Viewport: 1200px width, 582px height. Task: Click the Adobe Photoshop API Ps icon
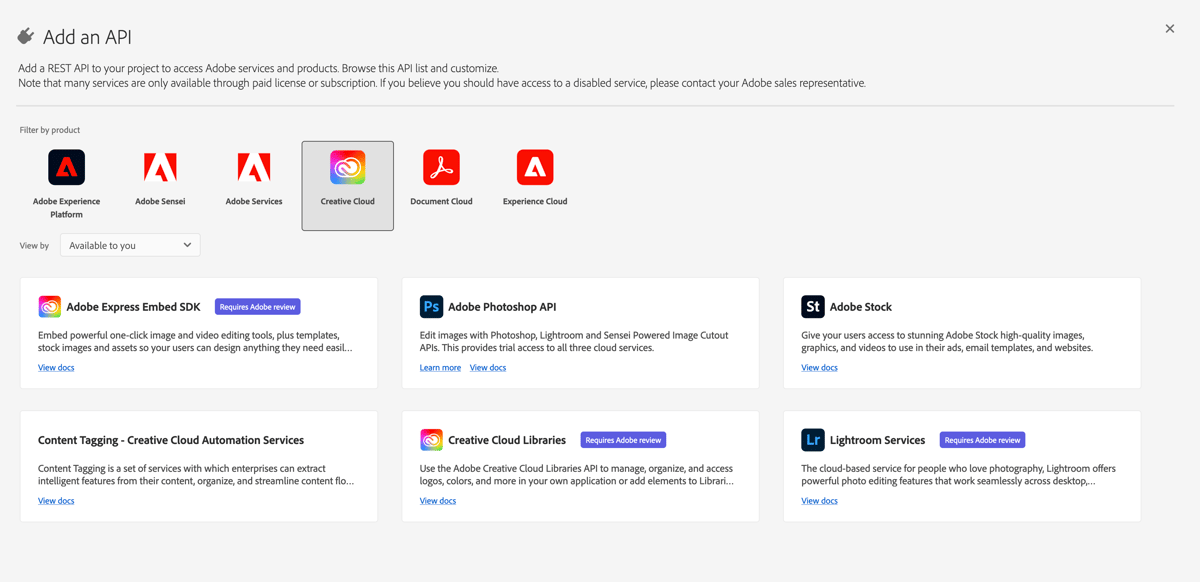[x=430, y=306]
